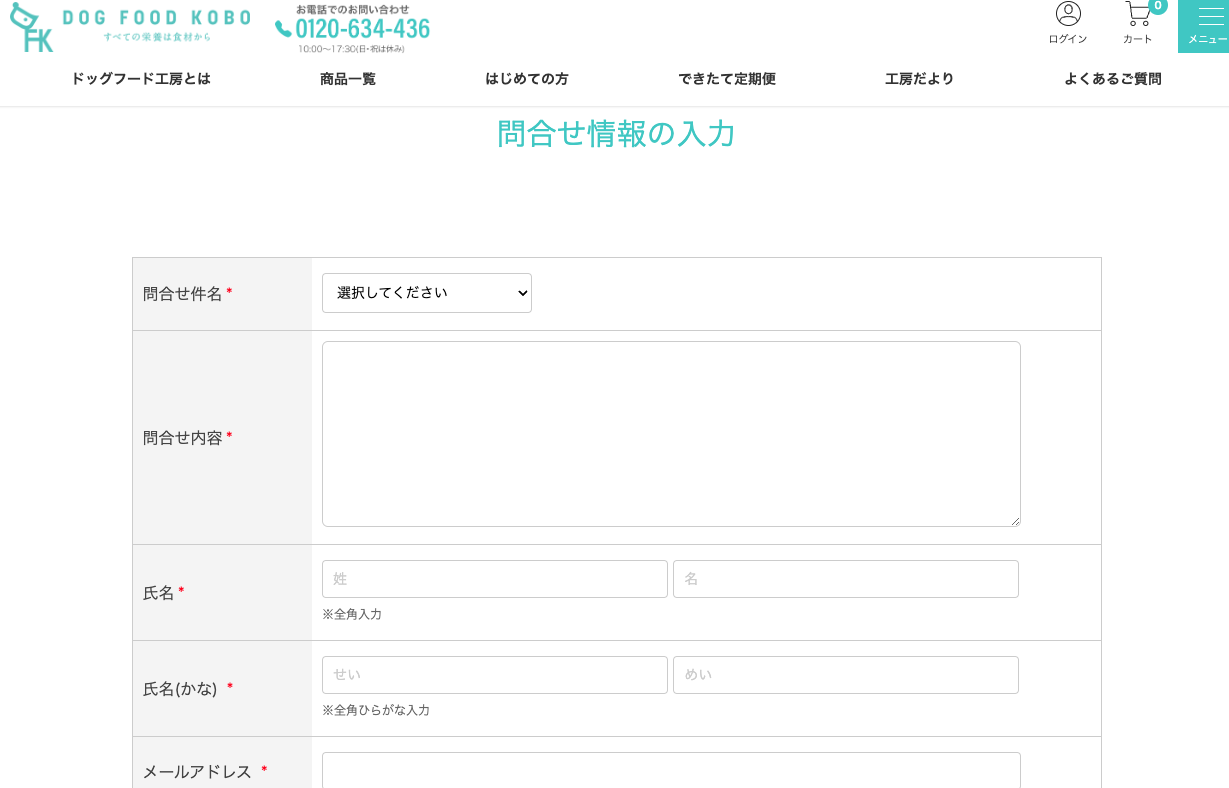The height and width of the screenshot is (788, 1229).
Task: Open the shopping cart icon
Action: [x=1137, y=14]
